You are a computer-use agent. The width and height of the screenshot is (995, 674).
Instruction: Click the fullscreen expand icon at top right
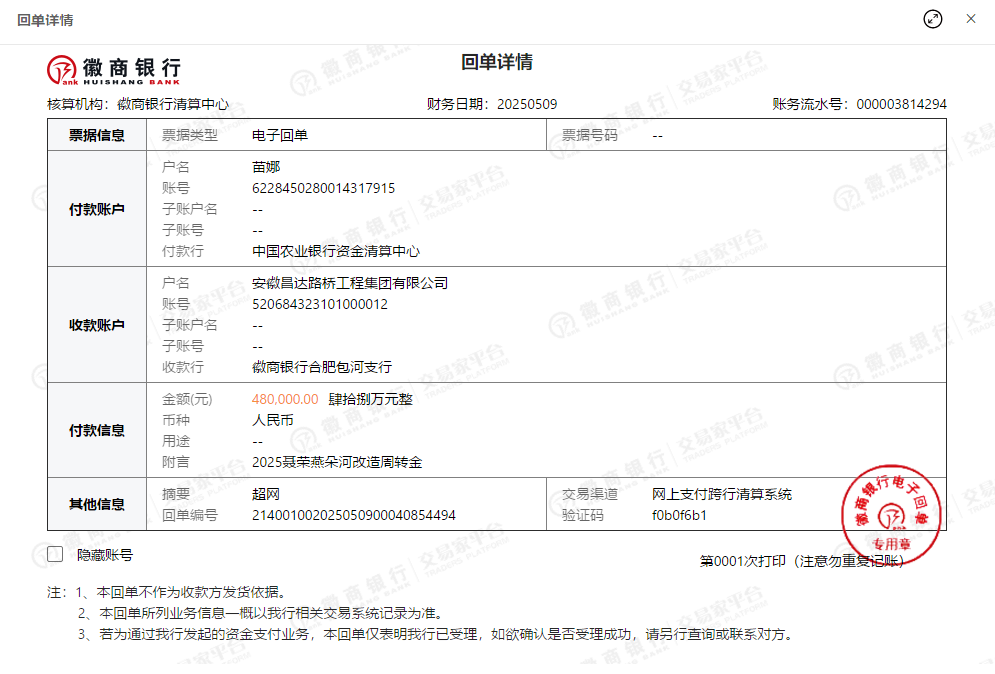932,19
